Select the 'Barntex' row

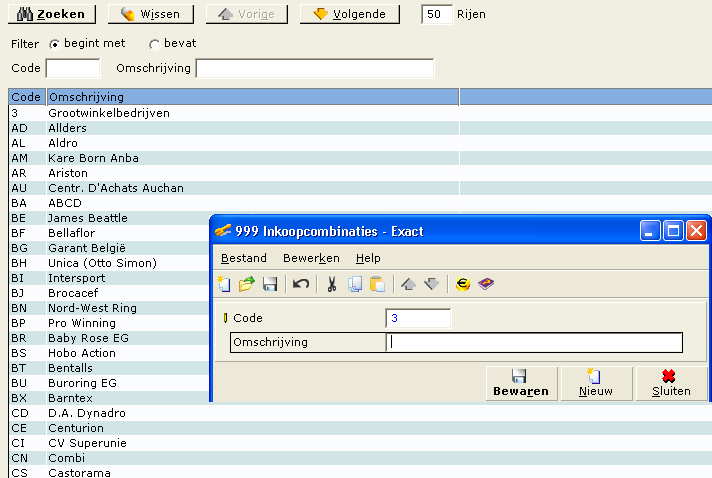click(x=109, y=398)
